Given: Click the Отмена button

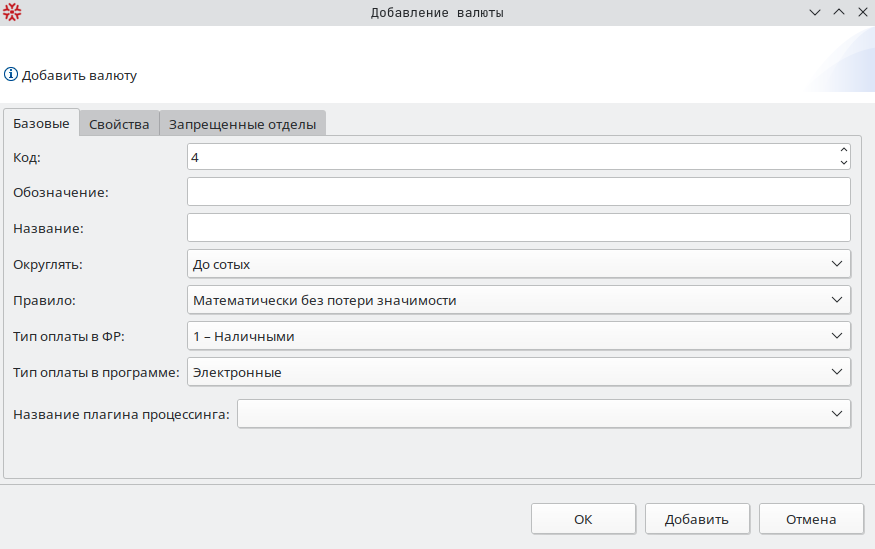Looking at the screenshot, I should (810, 519).
